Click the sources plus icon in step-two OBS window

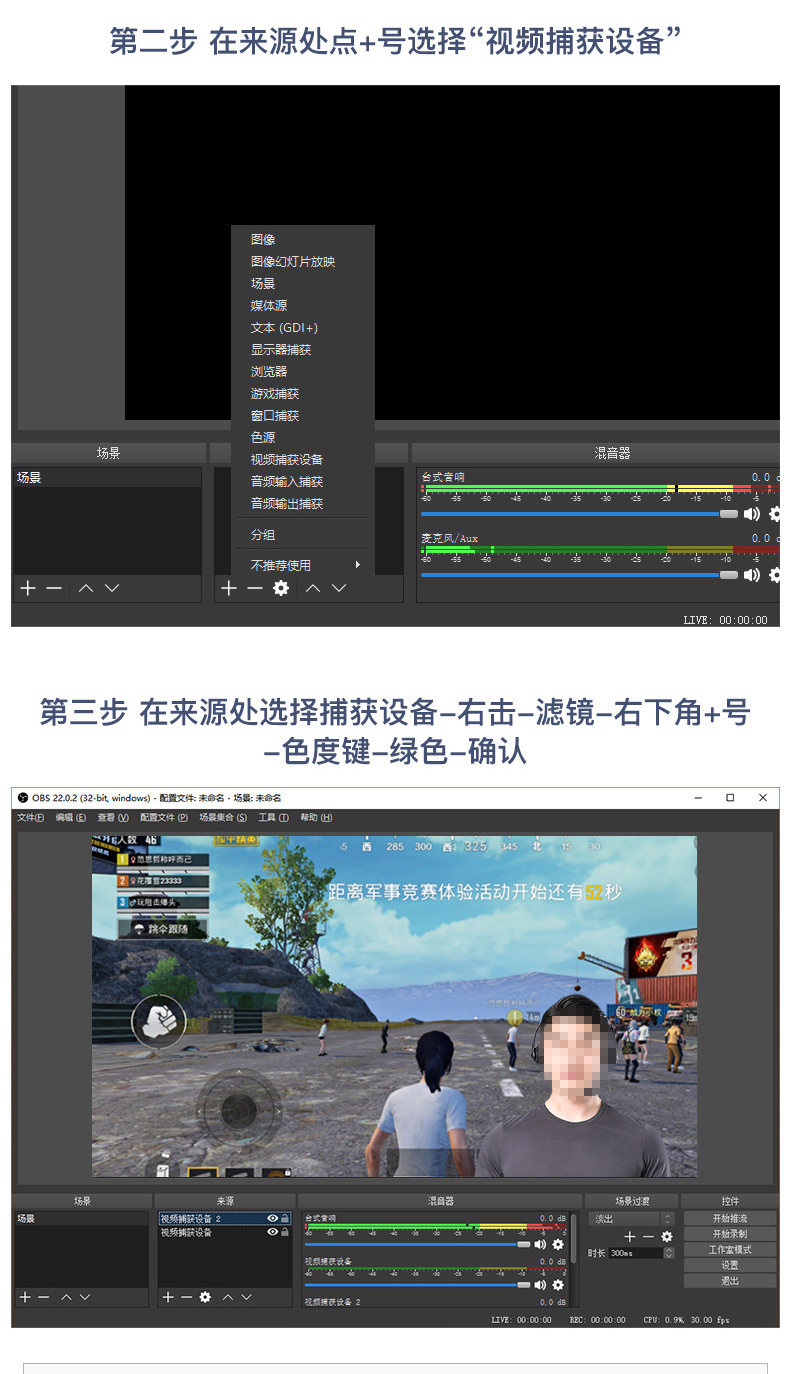coord(229,588)
